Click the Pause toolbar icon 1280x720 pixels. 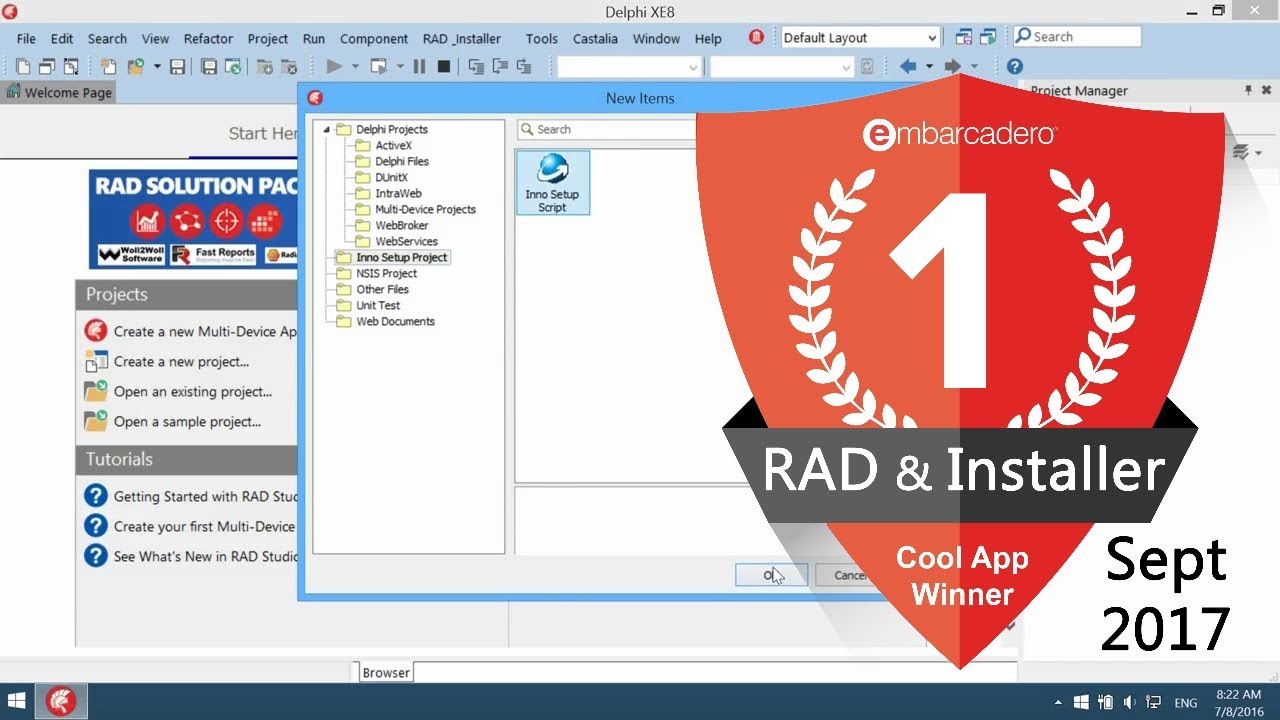[419, 67]
